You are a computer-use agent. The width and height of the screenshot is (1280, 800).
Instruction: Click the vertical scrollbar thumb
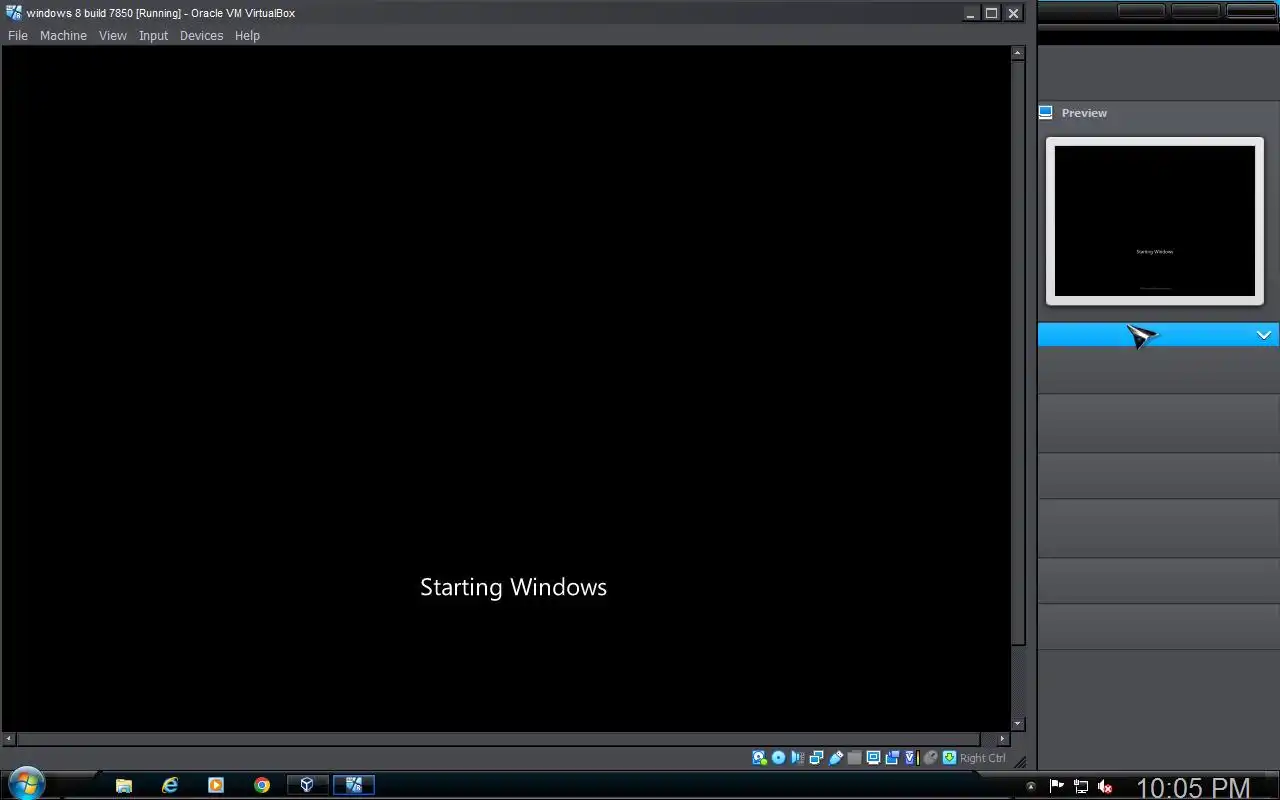(1018, 353)
